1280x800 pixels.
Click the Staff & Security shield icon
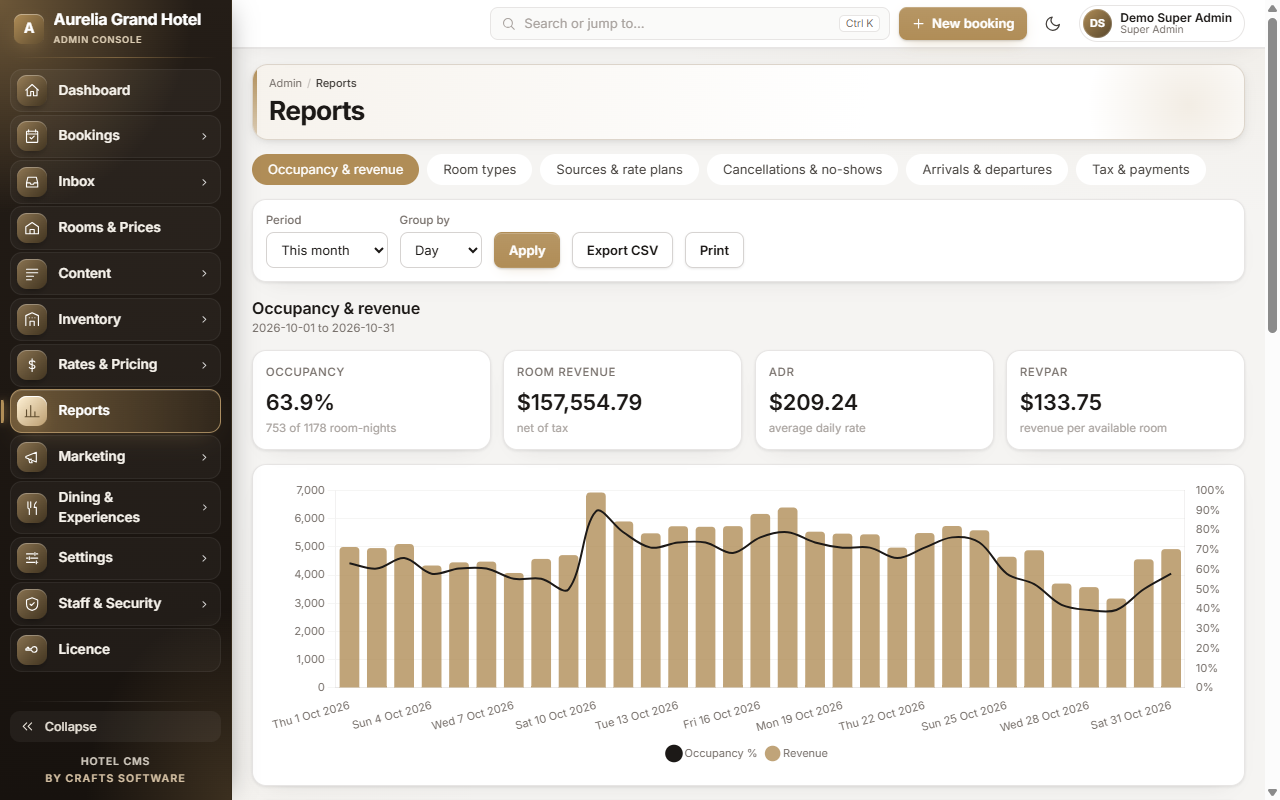point(32,604)
